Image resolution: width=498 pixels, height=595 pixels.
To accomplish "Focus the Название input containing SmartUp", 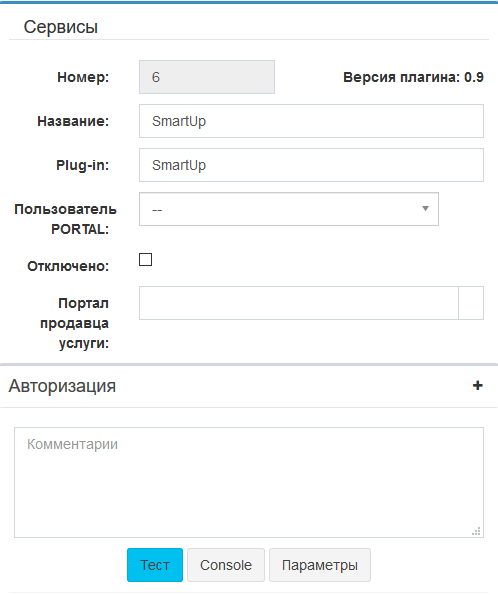I will point(311,121).
